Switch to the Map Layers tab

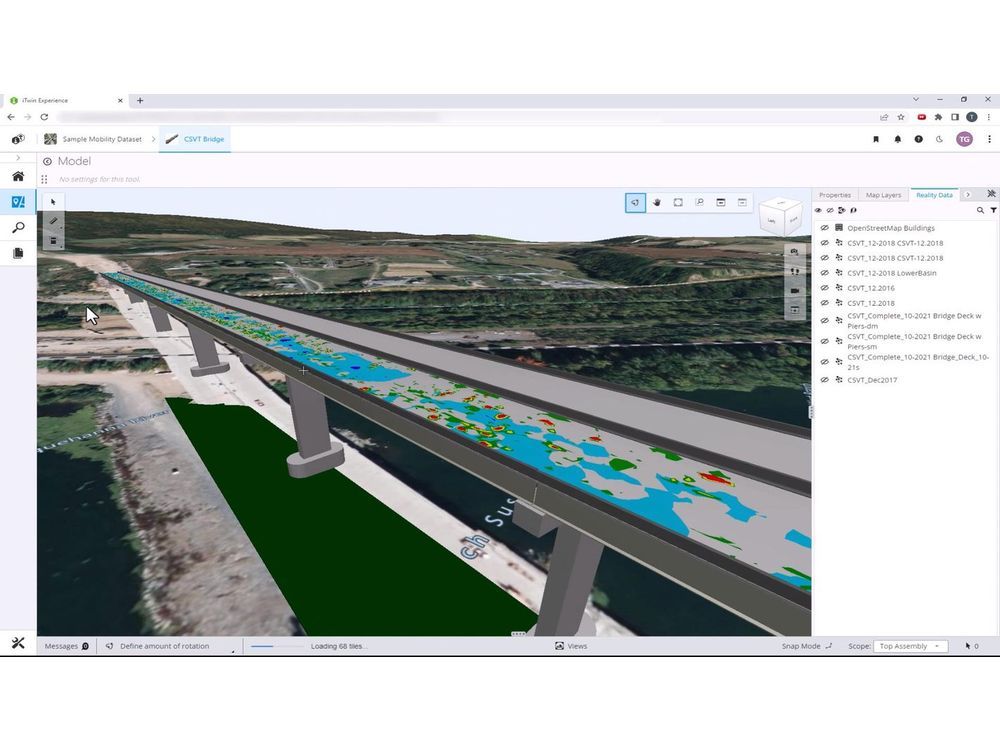click(883, 194)
